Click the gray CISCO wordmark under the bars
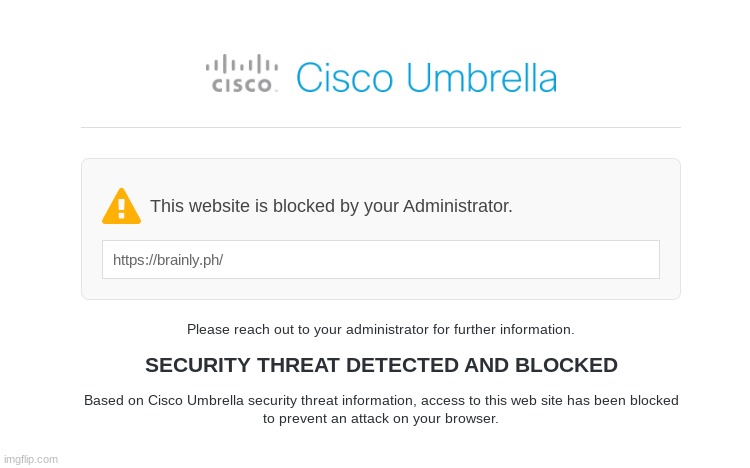 [242, 85]
